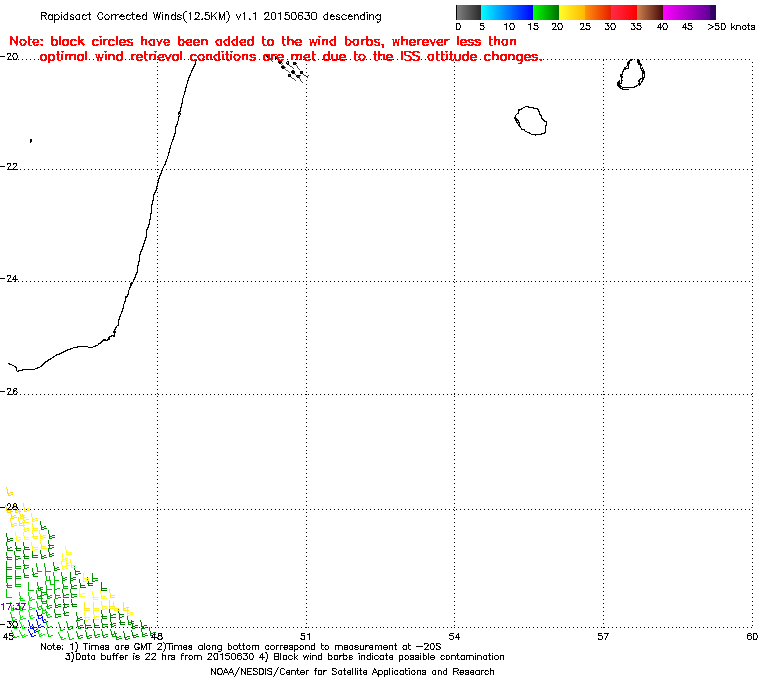Click the dark purple >50 knots legend segment
Viewport: 760px width, 688px height.
713,12
